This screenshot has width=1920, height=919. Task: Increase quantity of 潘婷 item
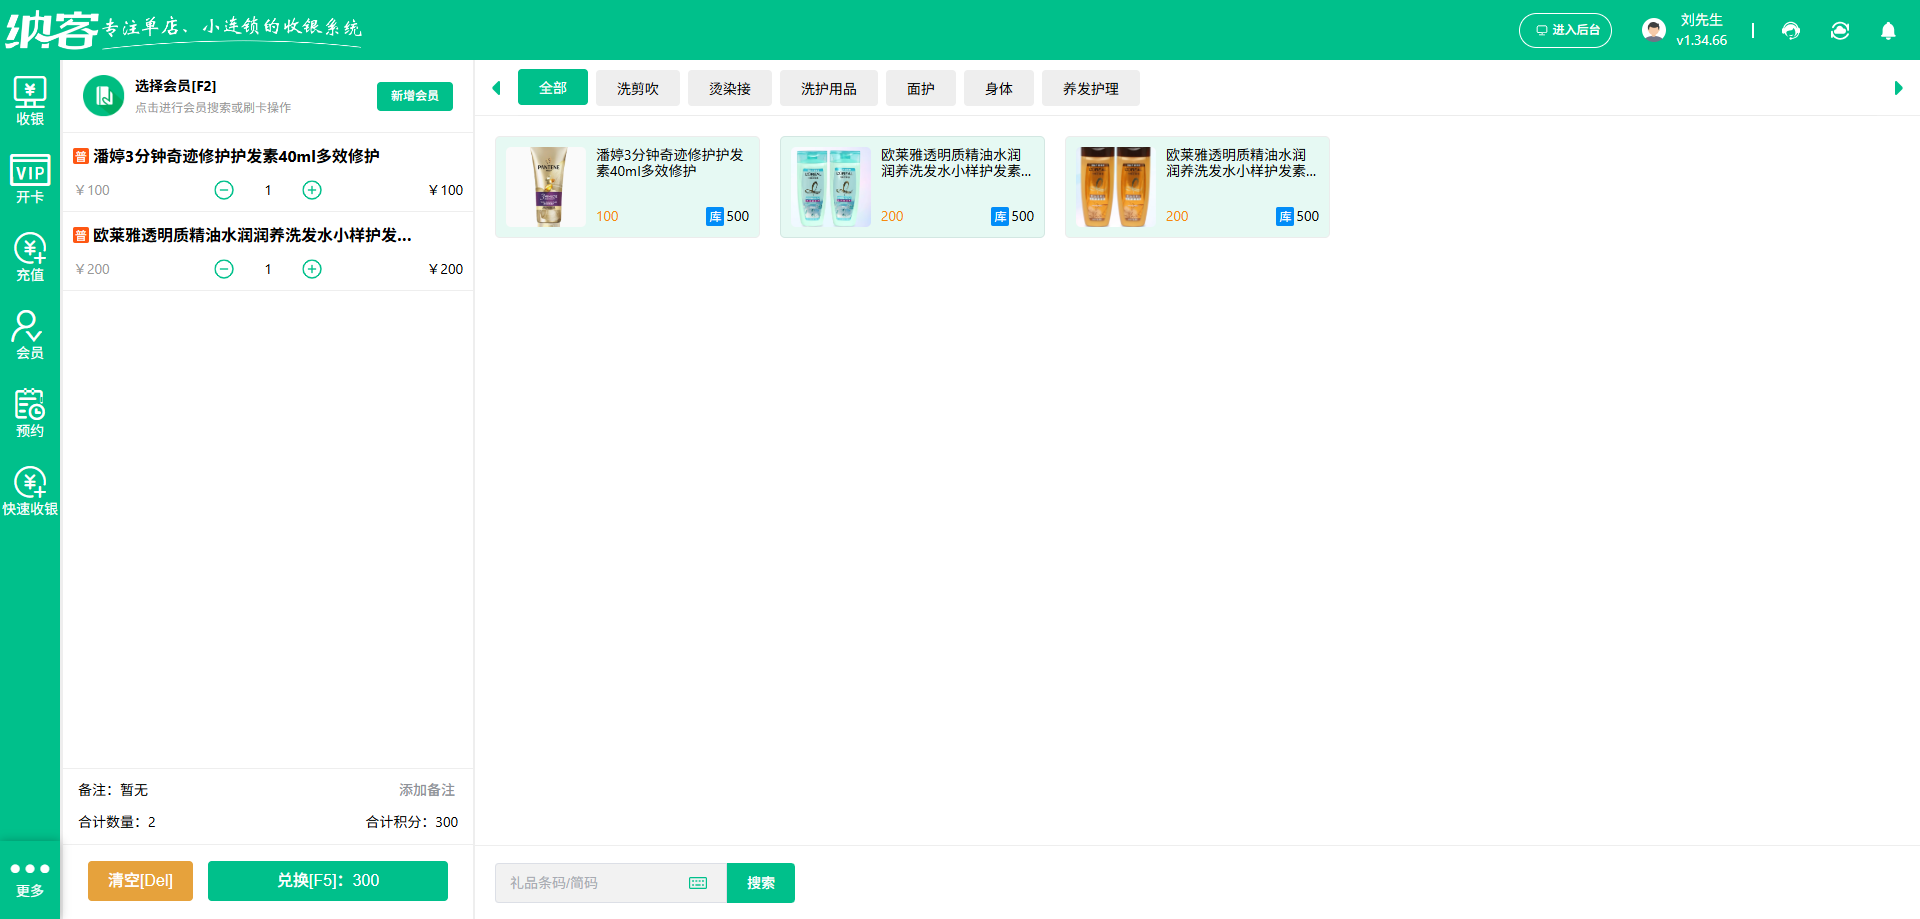click(312, 190)
